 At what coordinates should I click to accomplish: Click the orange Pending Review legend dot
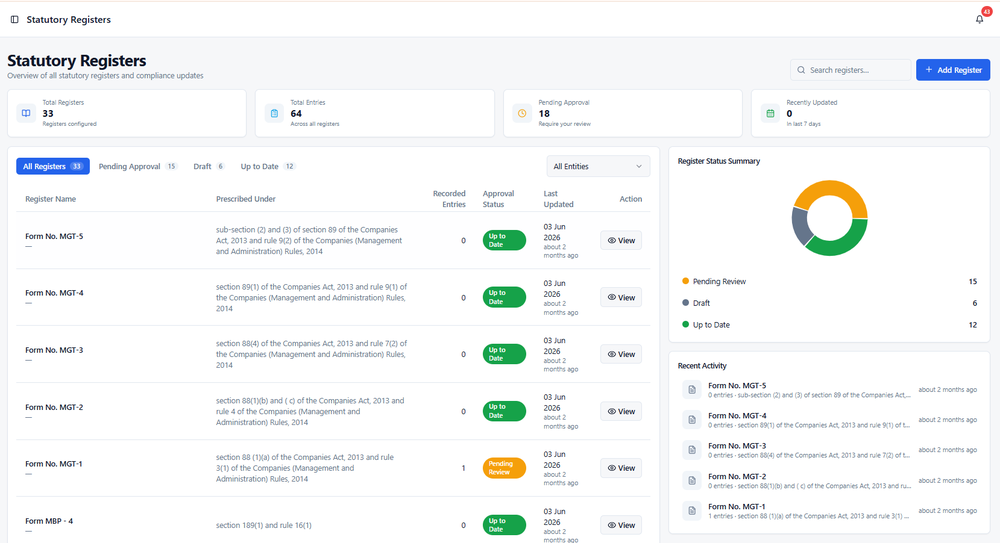[x=686, y=281]
